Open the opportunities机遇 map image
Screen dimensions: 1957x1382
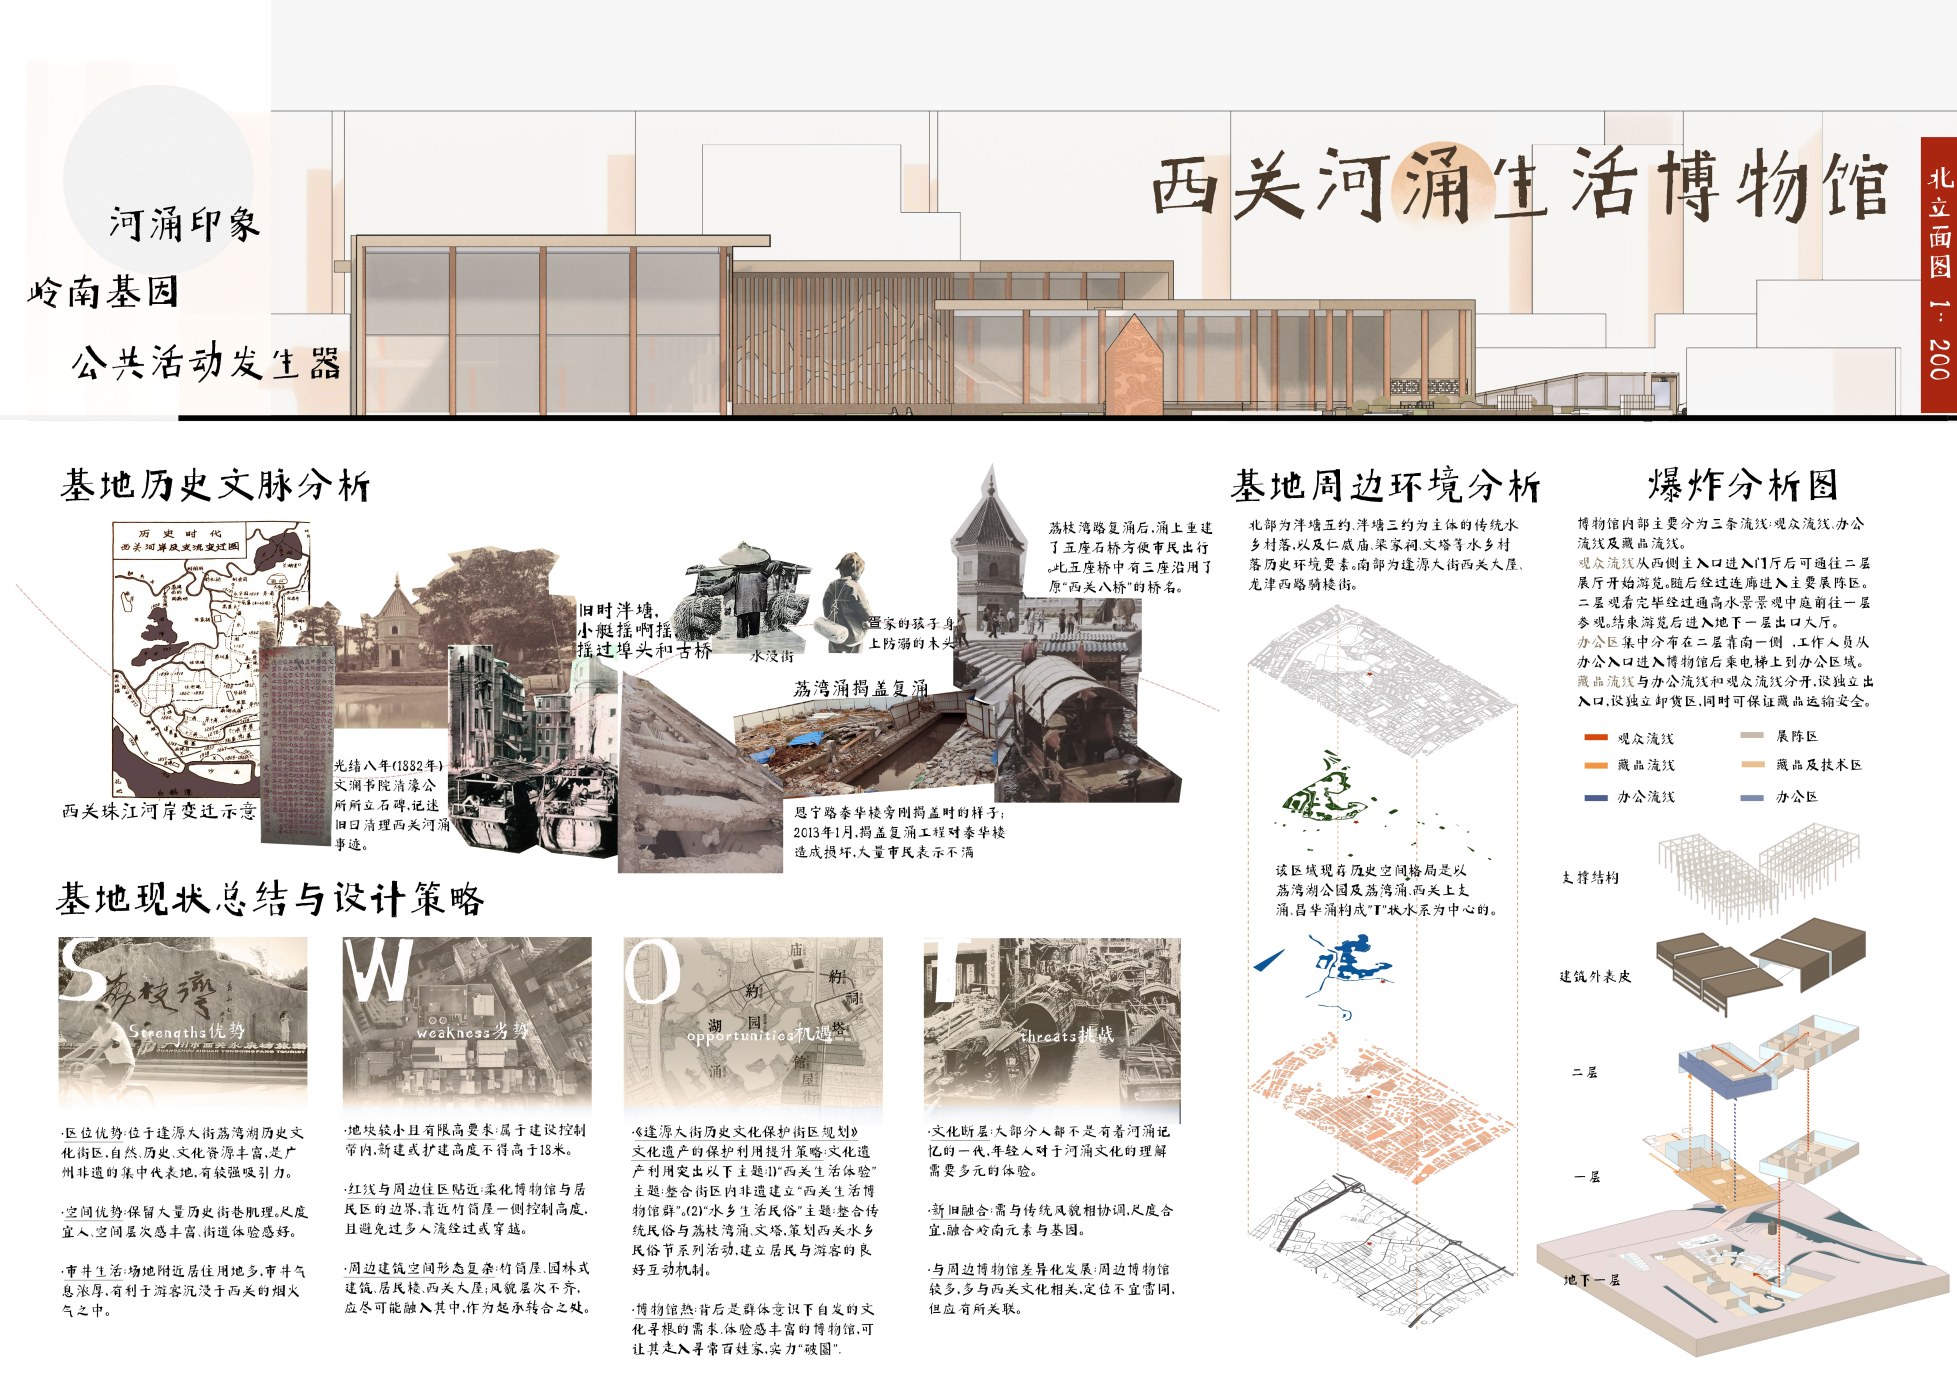click(x=753, y=1022)
